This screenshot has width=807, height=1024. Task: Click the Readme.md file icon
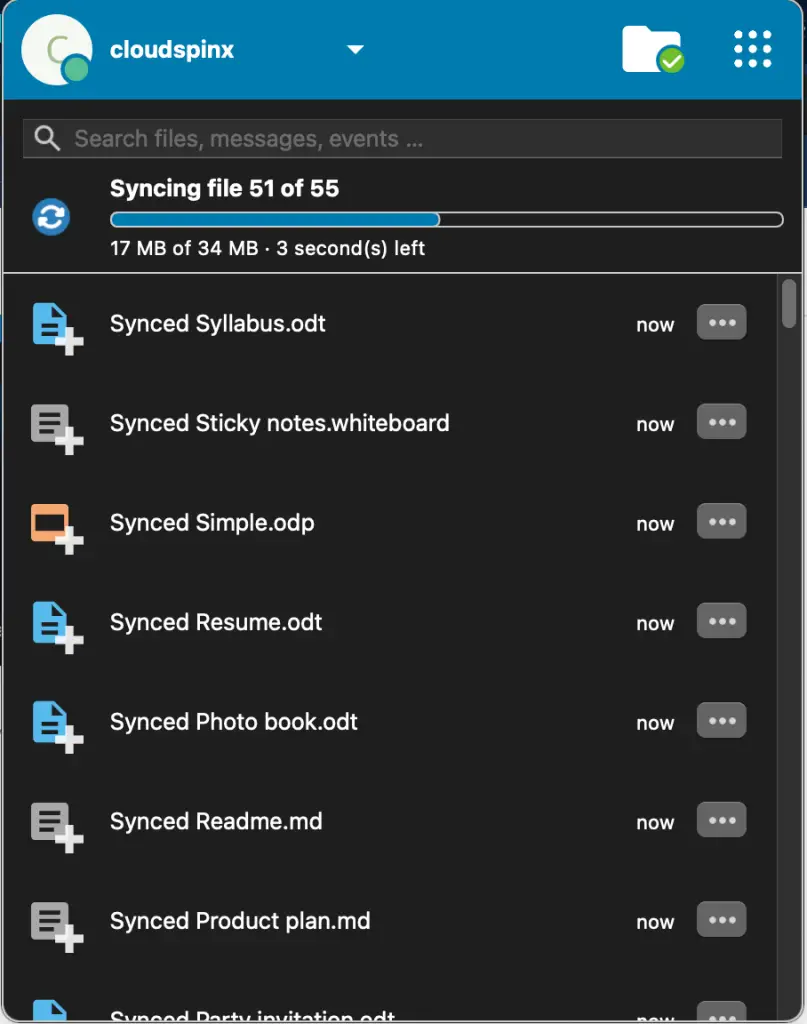tap(54, 821)
